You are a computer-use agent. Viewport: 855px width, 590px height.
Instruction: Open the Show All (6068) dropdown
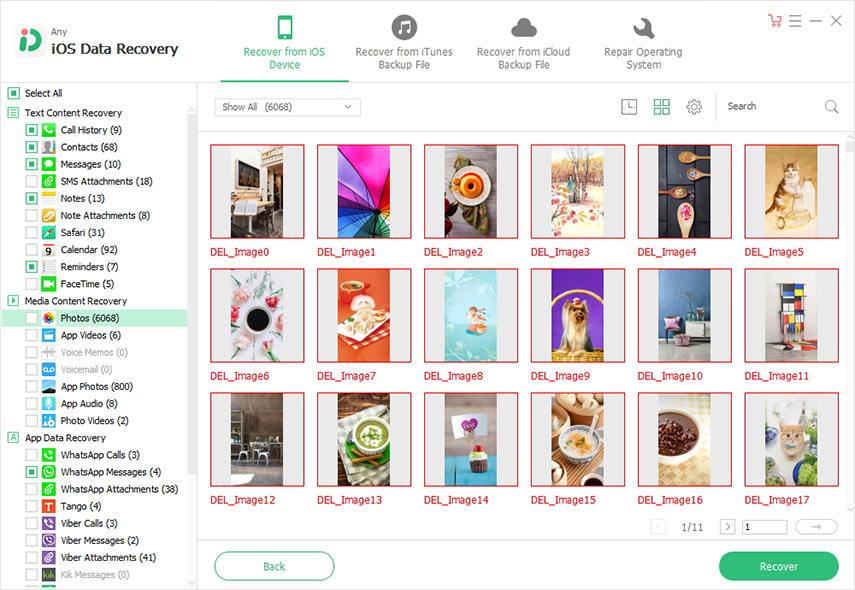point(287,107)
